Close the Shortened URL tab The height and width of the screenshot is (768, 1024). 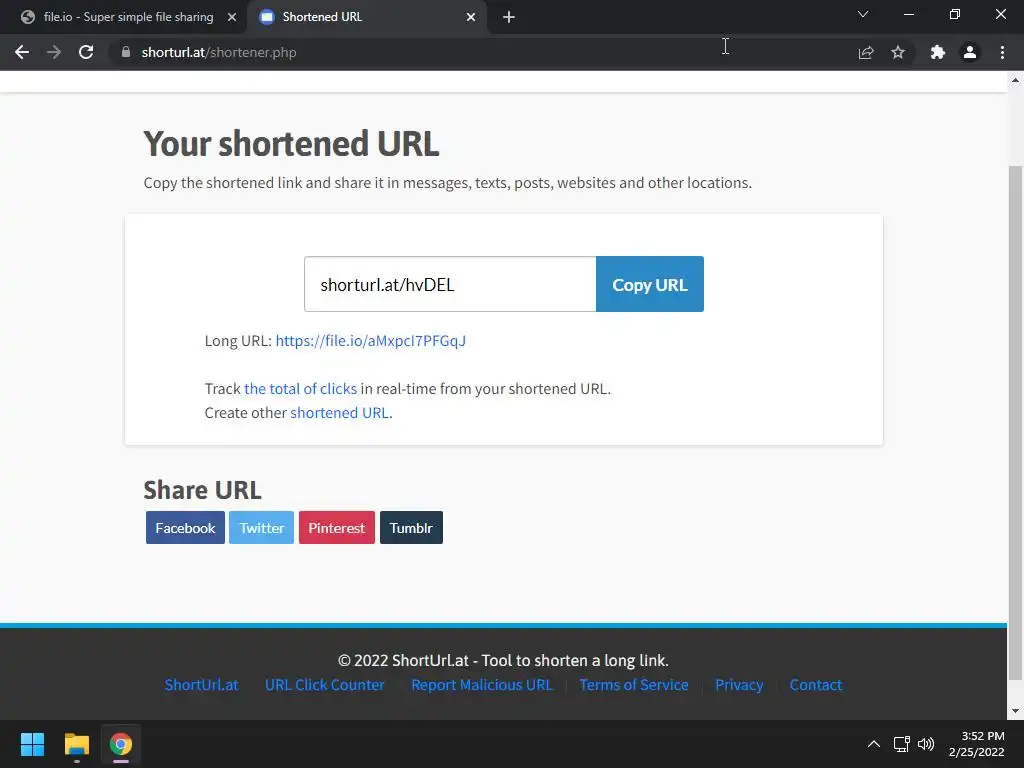[x=471, y=17]
